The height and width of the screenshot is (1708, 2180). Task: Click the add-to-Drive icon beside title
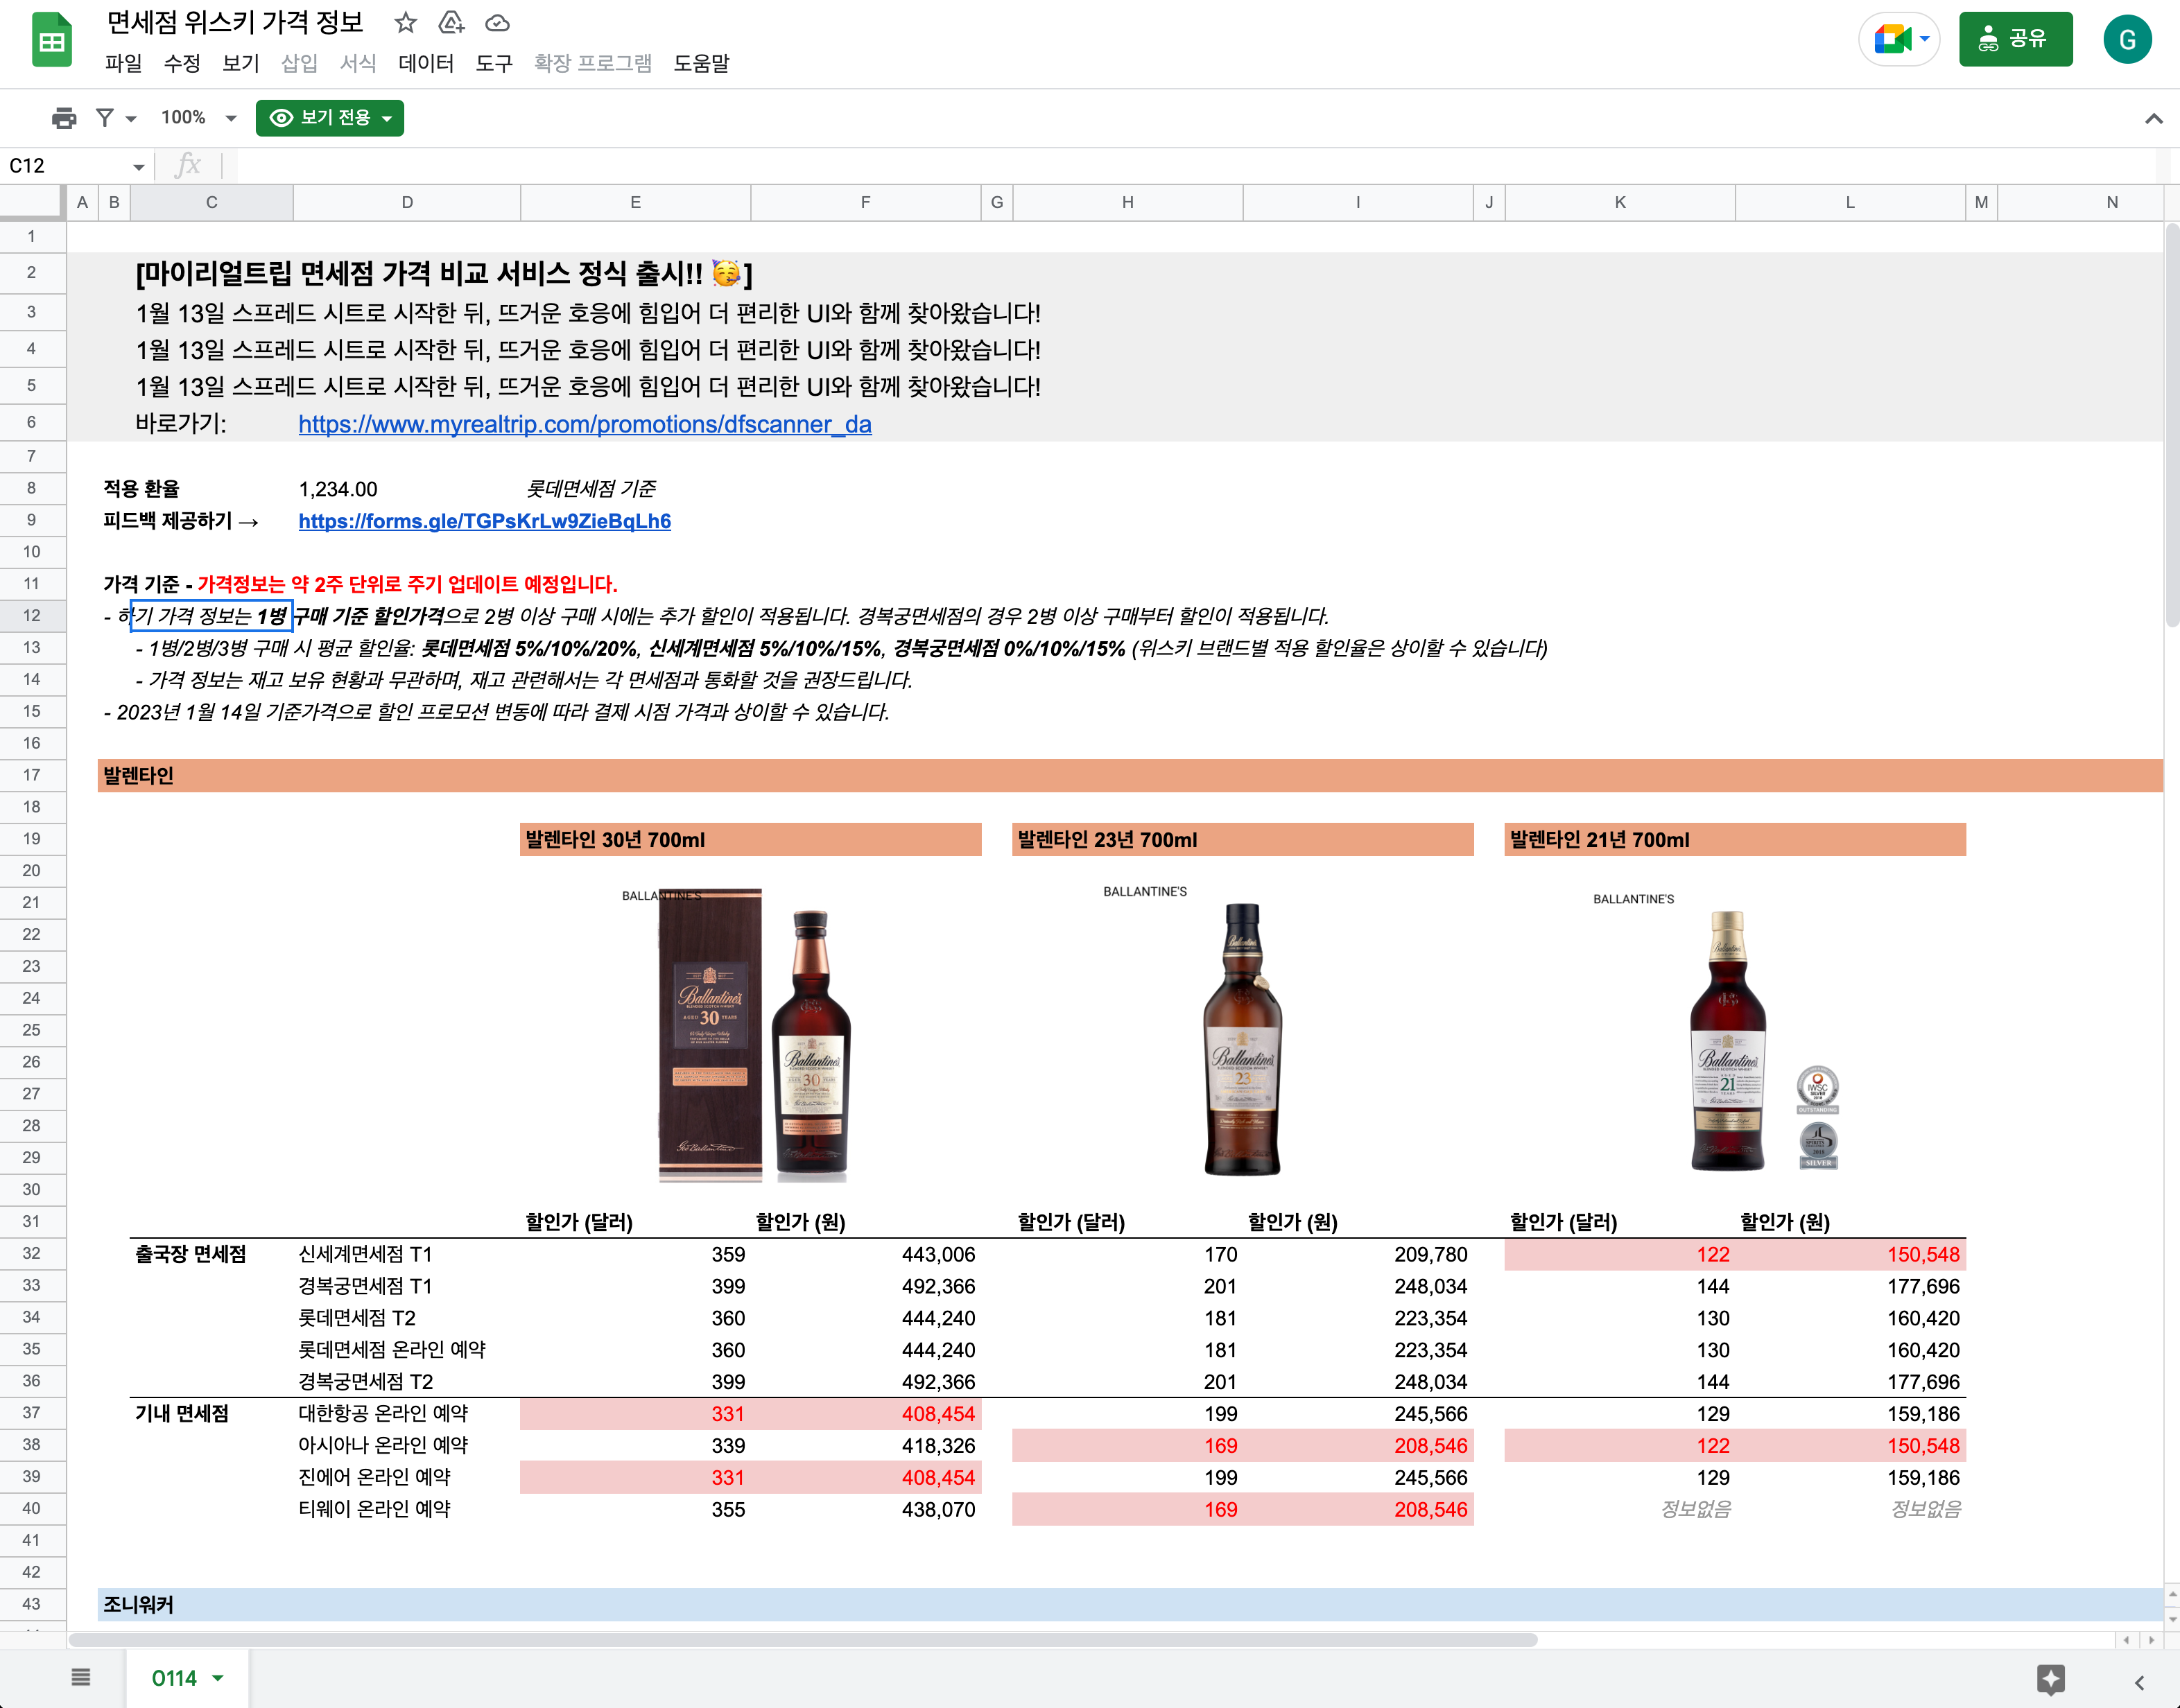452,22
